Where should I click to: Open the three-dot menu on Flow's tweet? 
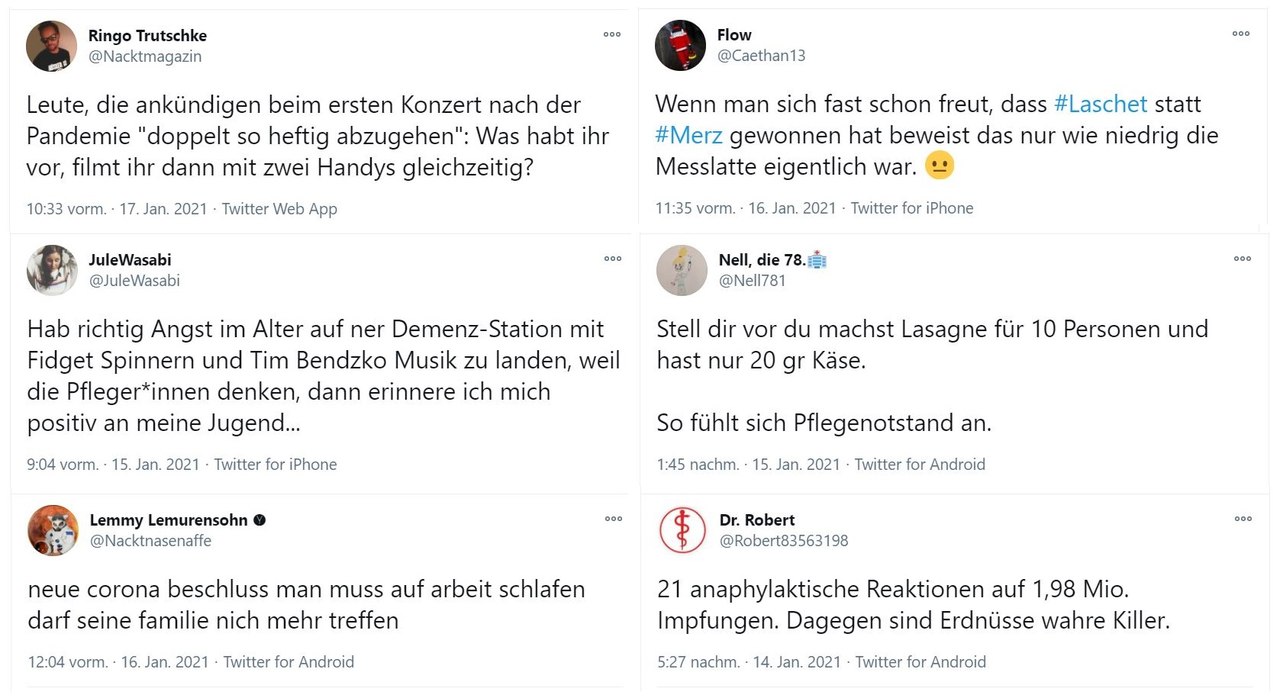click(1241, 34)
